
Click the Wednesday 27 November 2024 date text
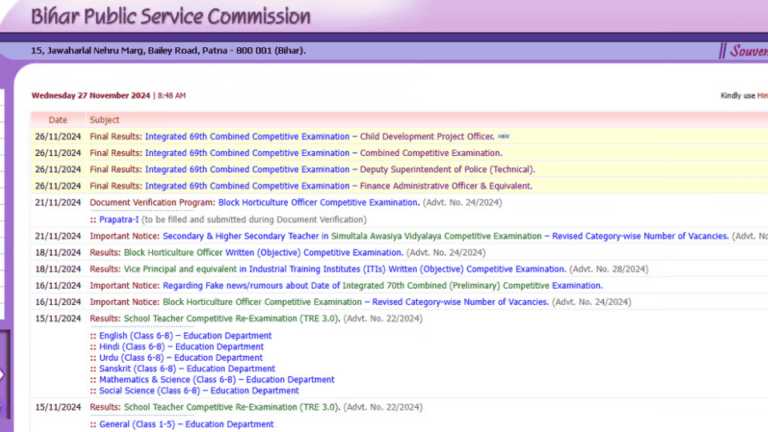click(91, 96)
